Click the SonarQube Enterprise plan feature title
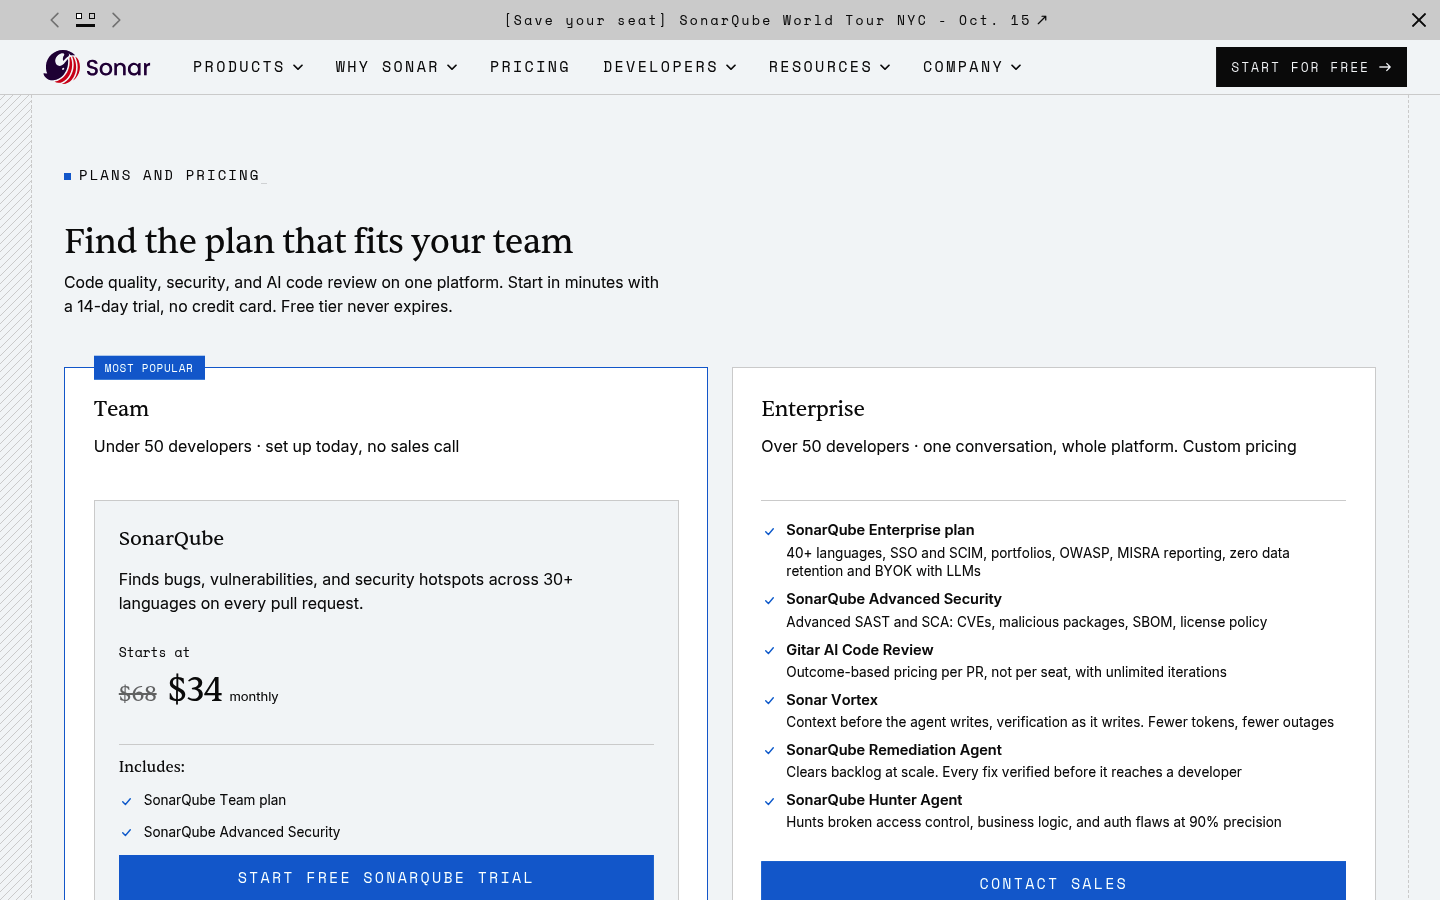Screen dimensions: 1440x900 880,530
